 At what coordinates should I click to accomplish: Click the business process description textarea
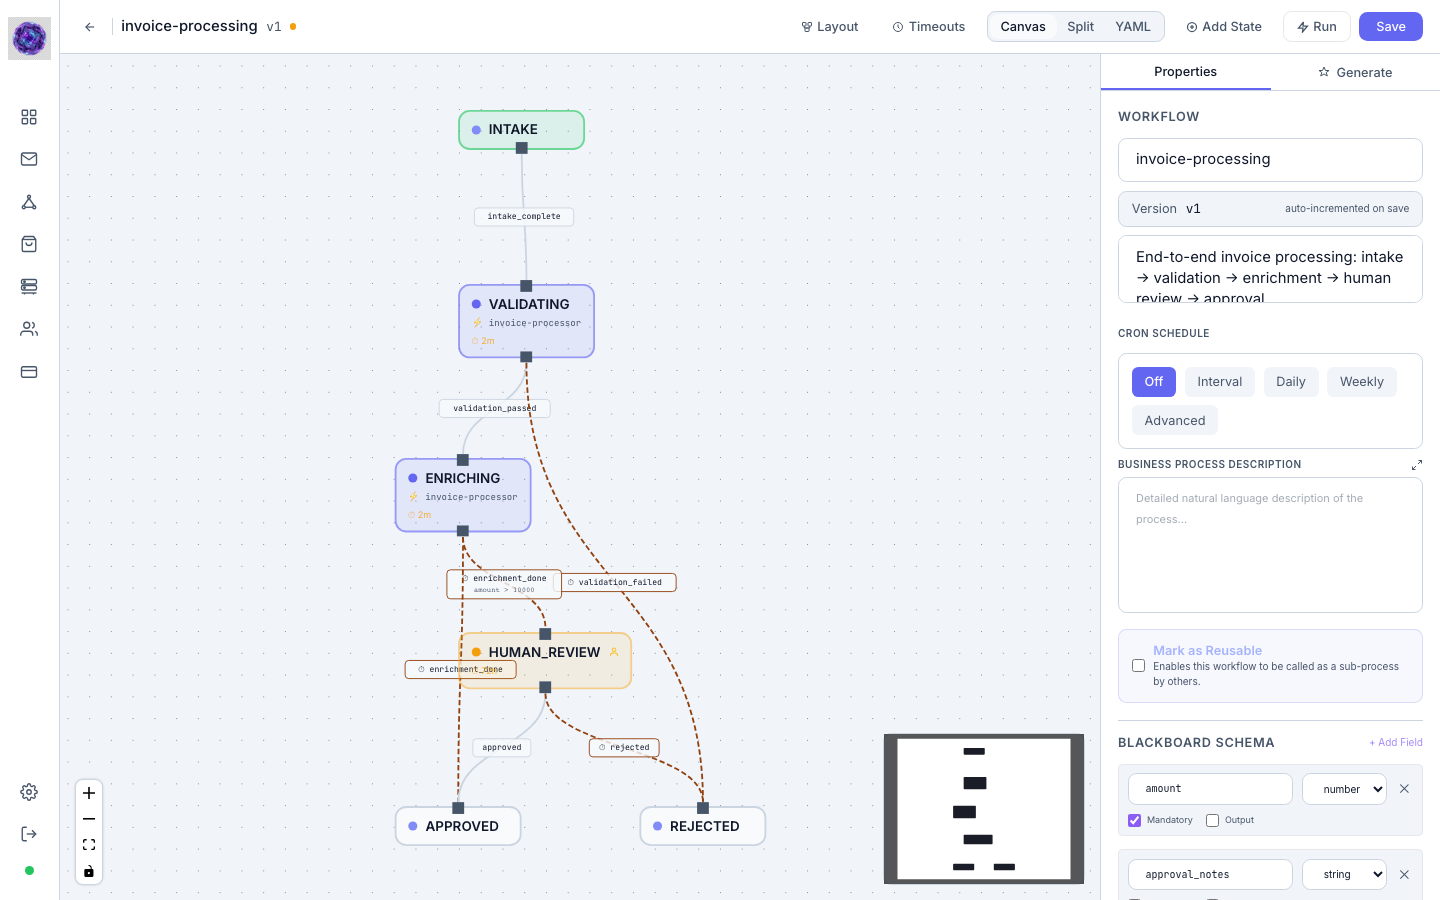1270,545
